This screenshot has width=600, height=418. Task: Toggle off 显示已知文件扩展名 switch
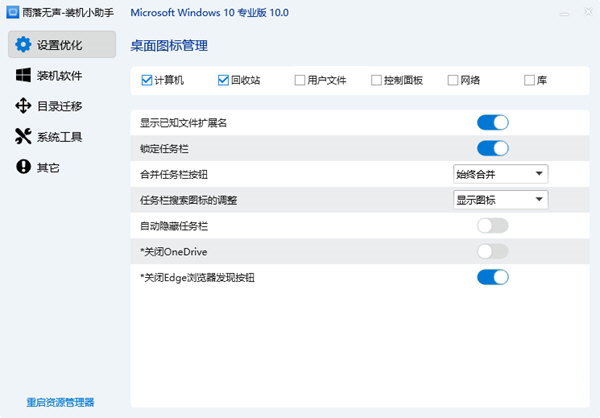point(493,122)
